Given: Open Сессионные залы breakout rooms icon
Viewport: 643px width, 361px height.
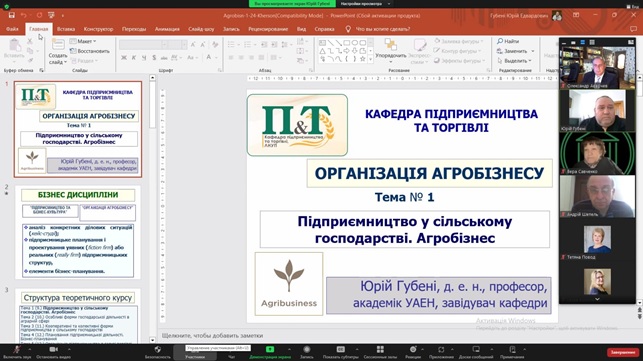Looking at the screenshot, I should (x=380, y=352).
